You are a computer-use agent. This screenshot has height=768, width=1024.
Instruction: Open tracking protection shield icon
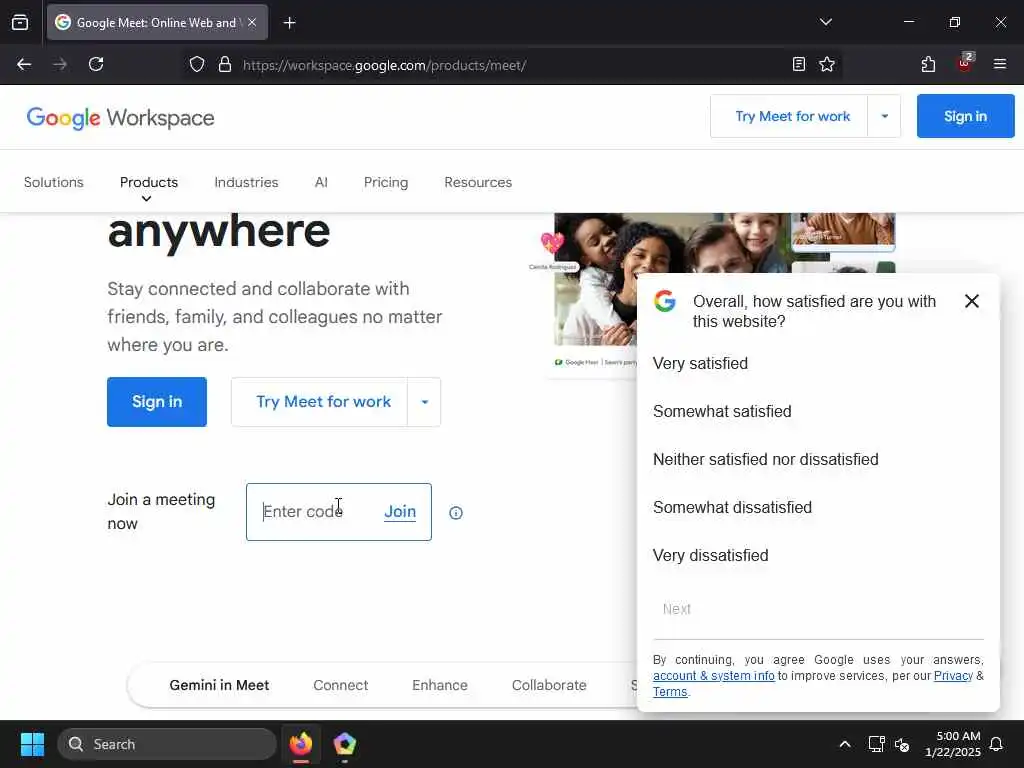pyautogui.click(x=197, y=64)
